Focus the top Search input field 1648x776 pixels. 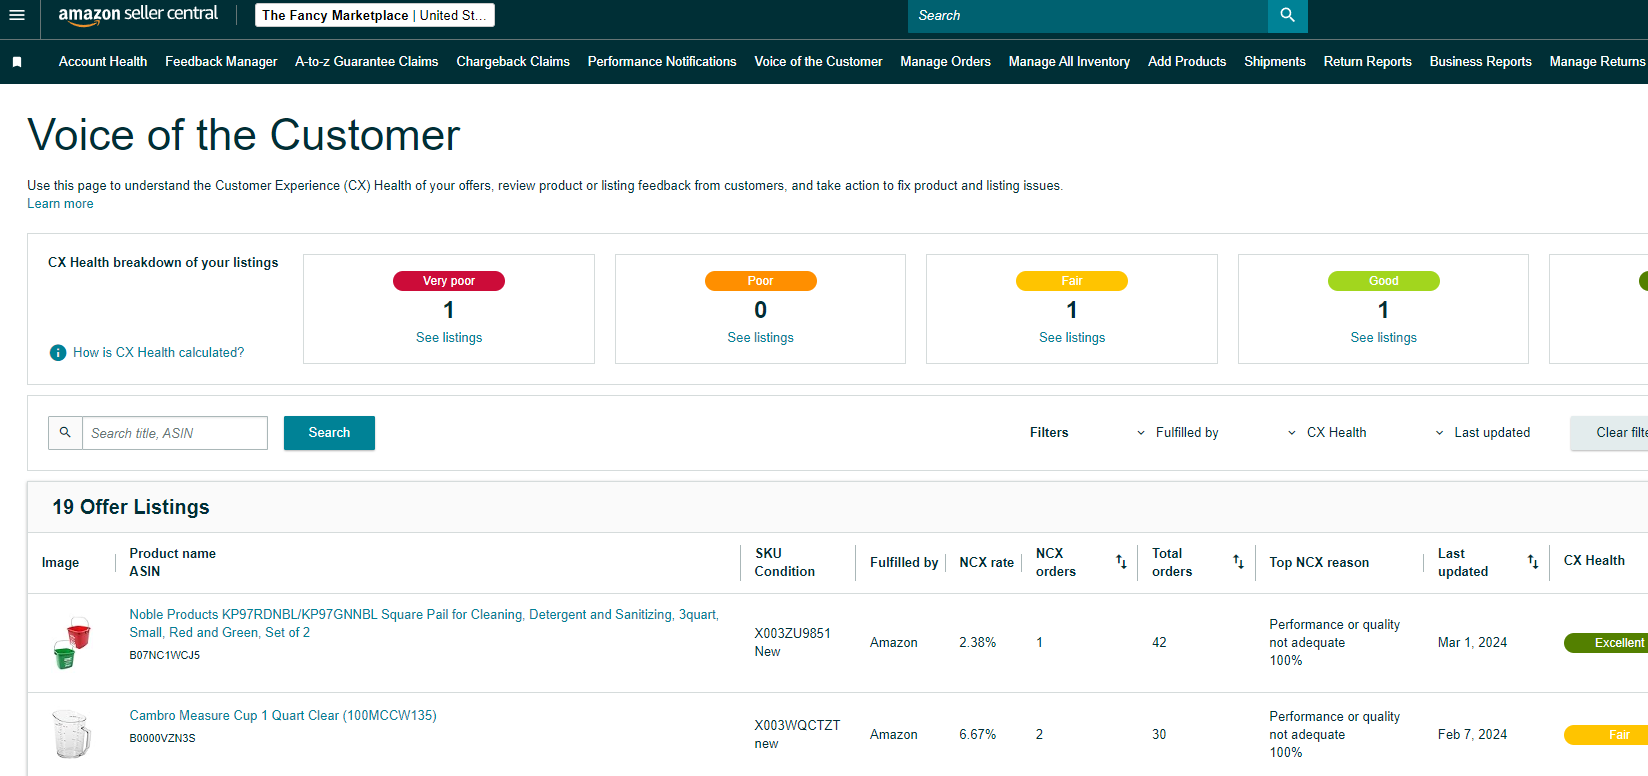[1088, 16]
